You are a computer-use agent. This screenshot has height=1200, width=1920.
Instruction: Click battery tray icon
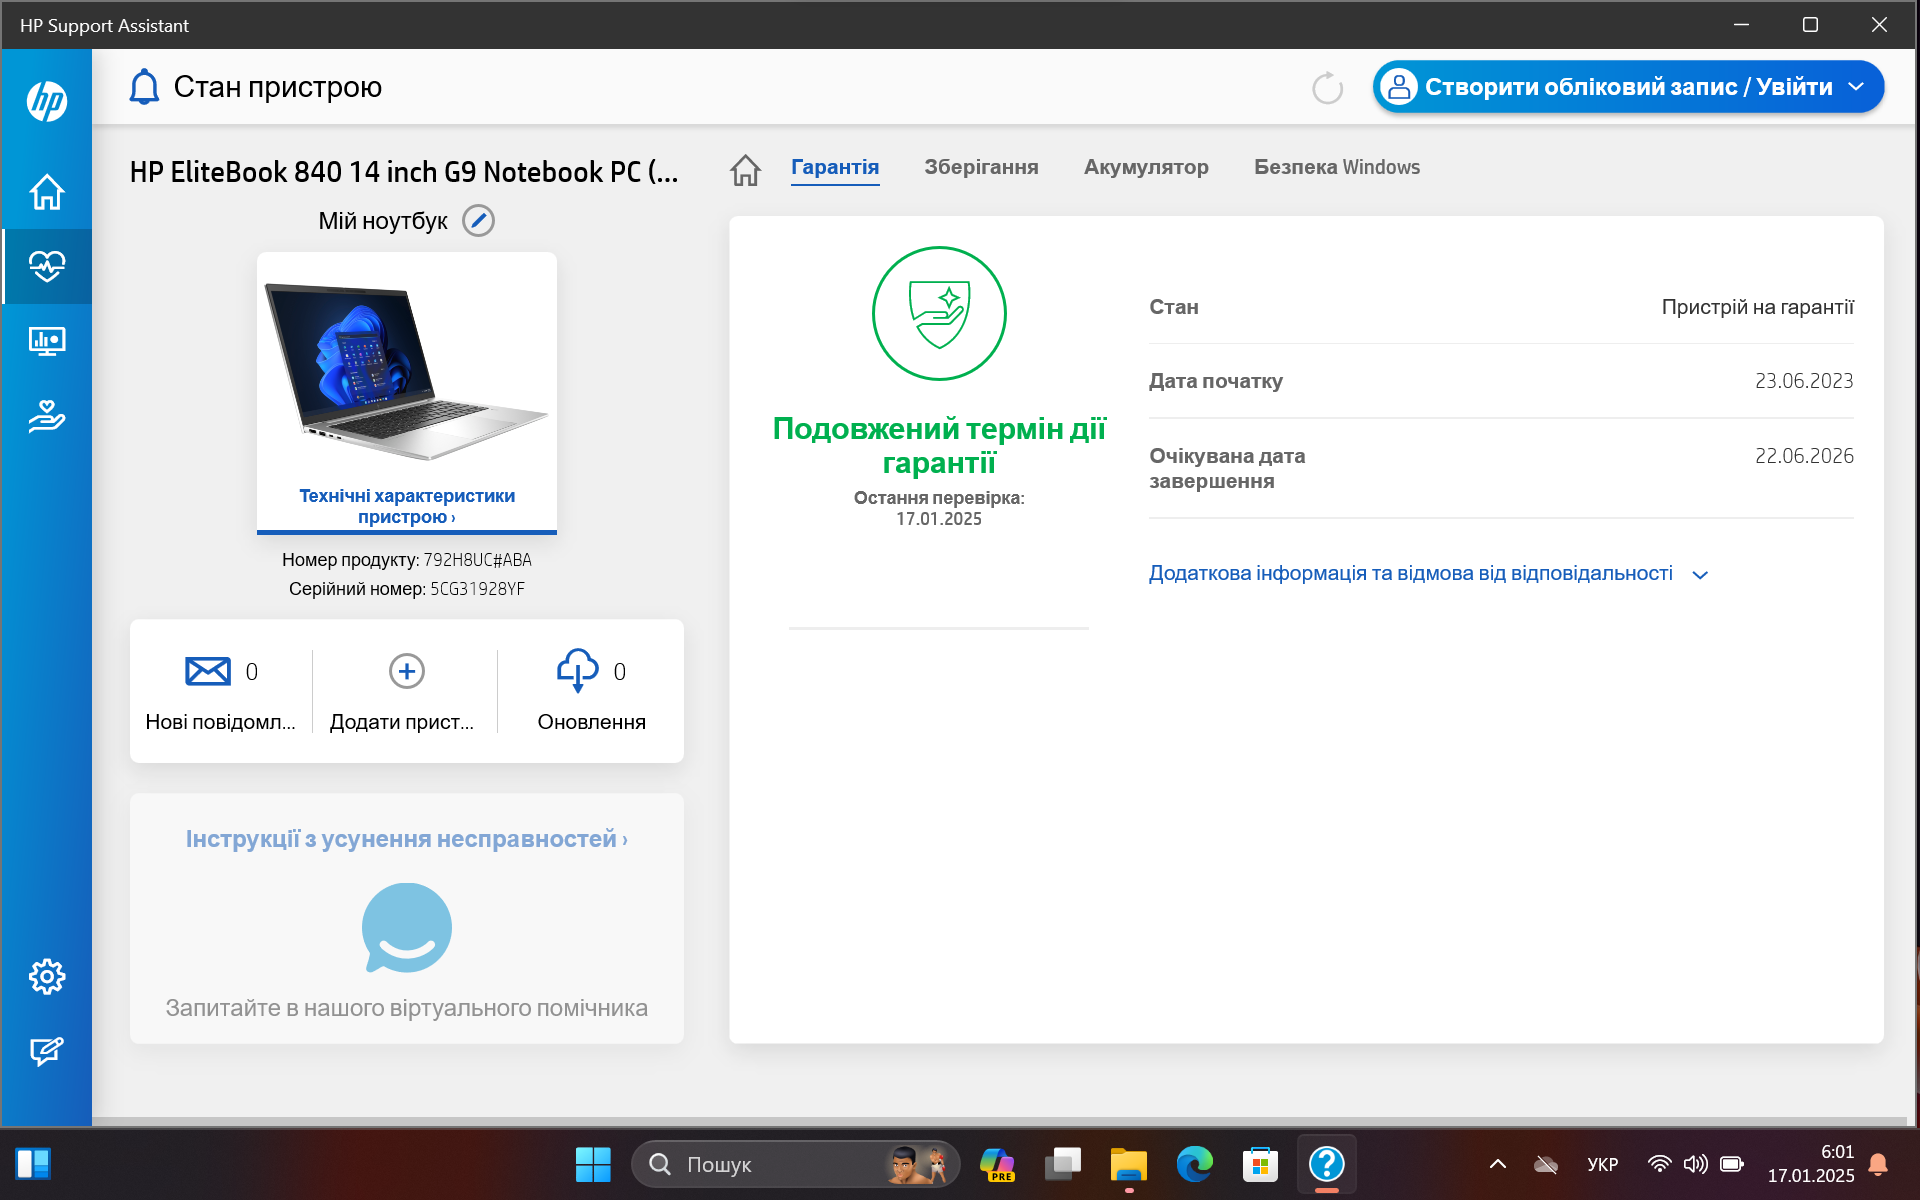pos(1732,1164)
